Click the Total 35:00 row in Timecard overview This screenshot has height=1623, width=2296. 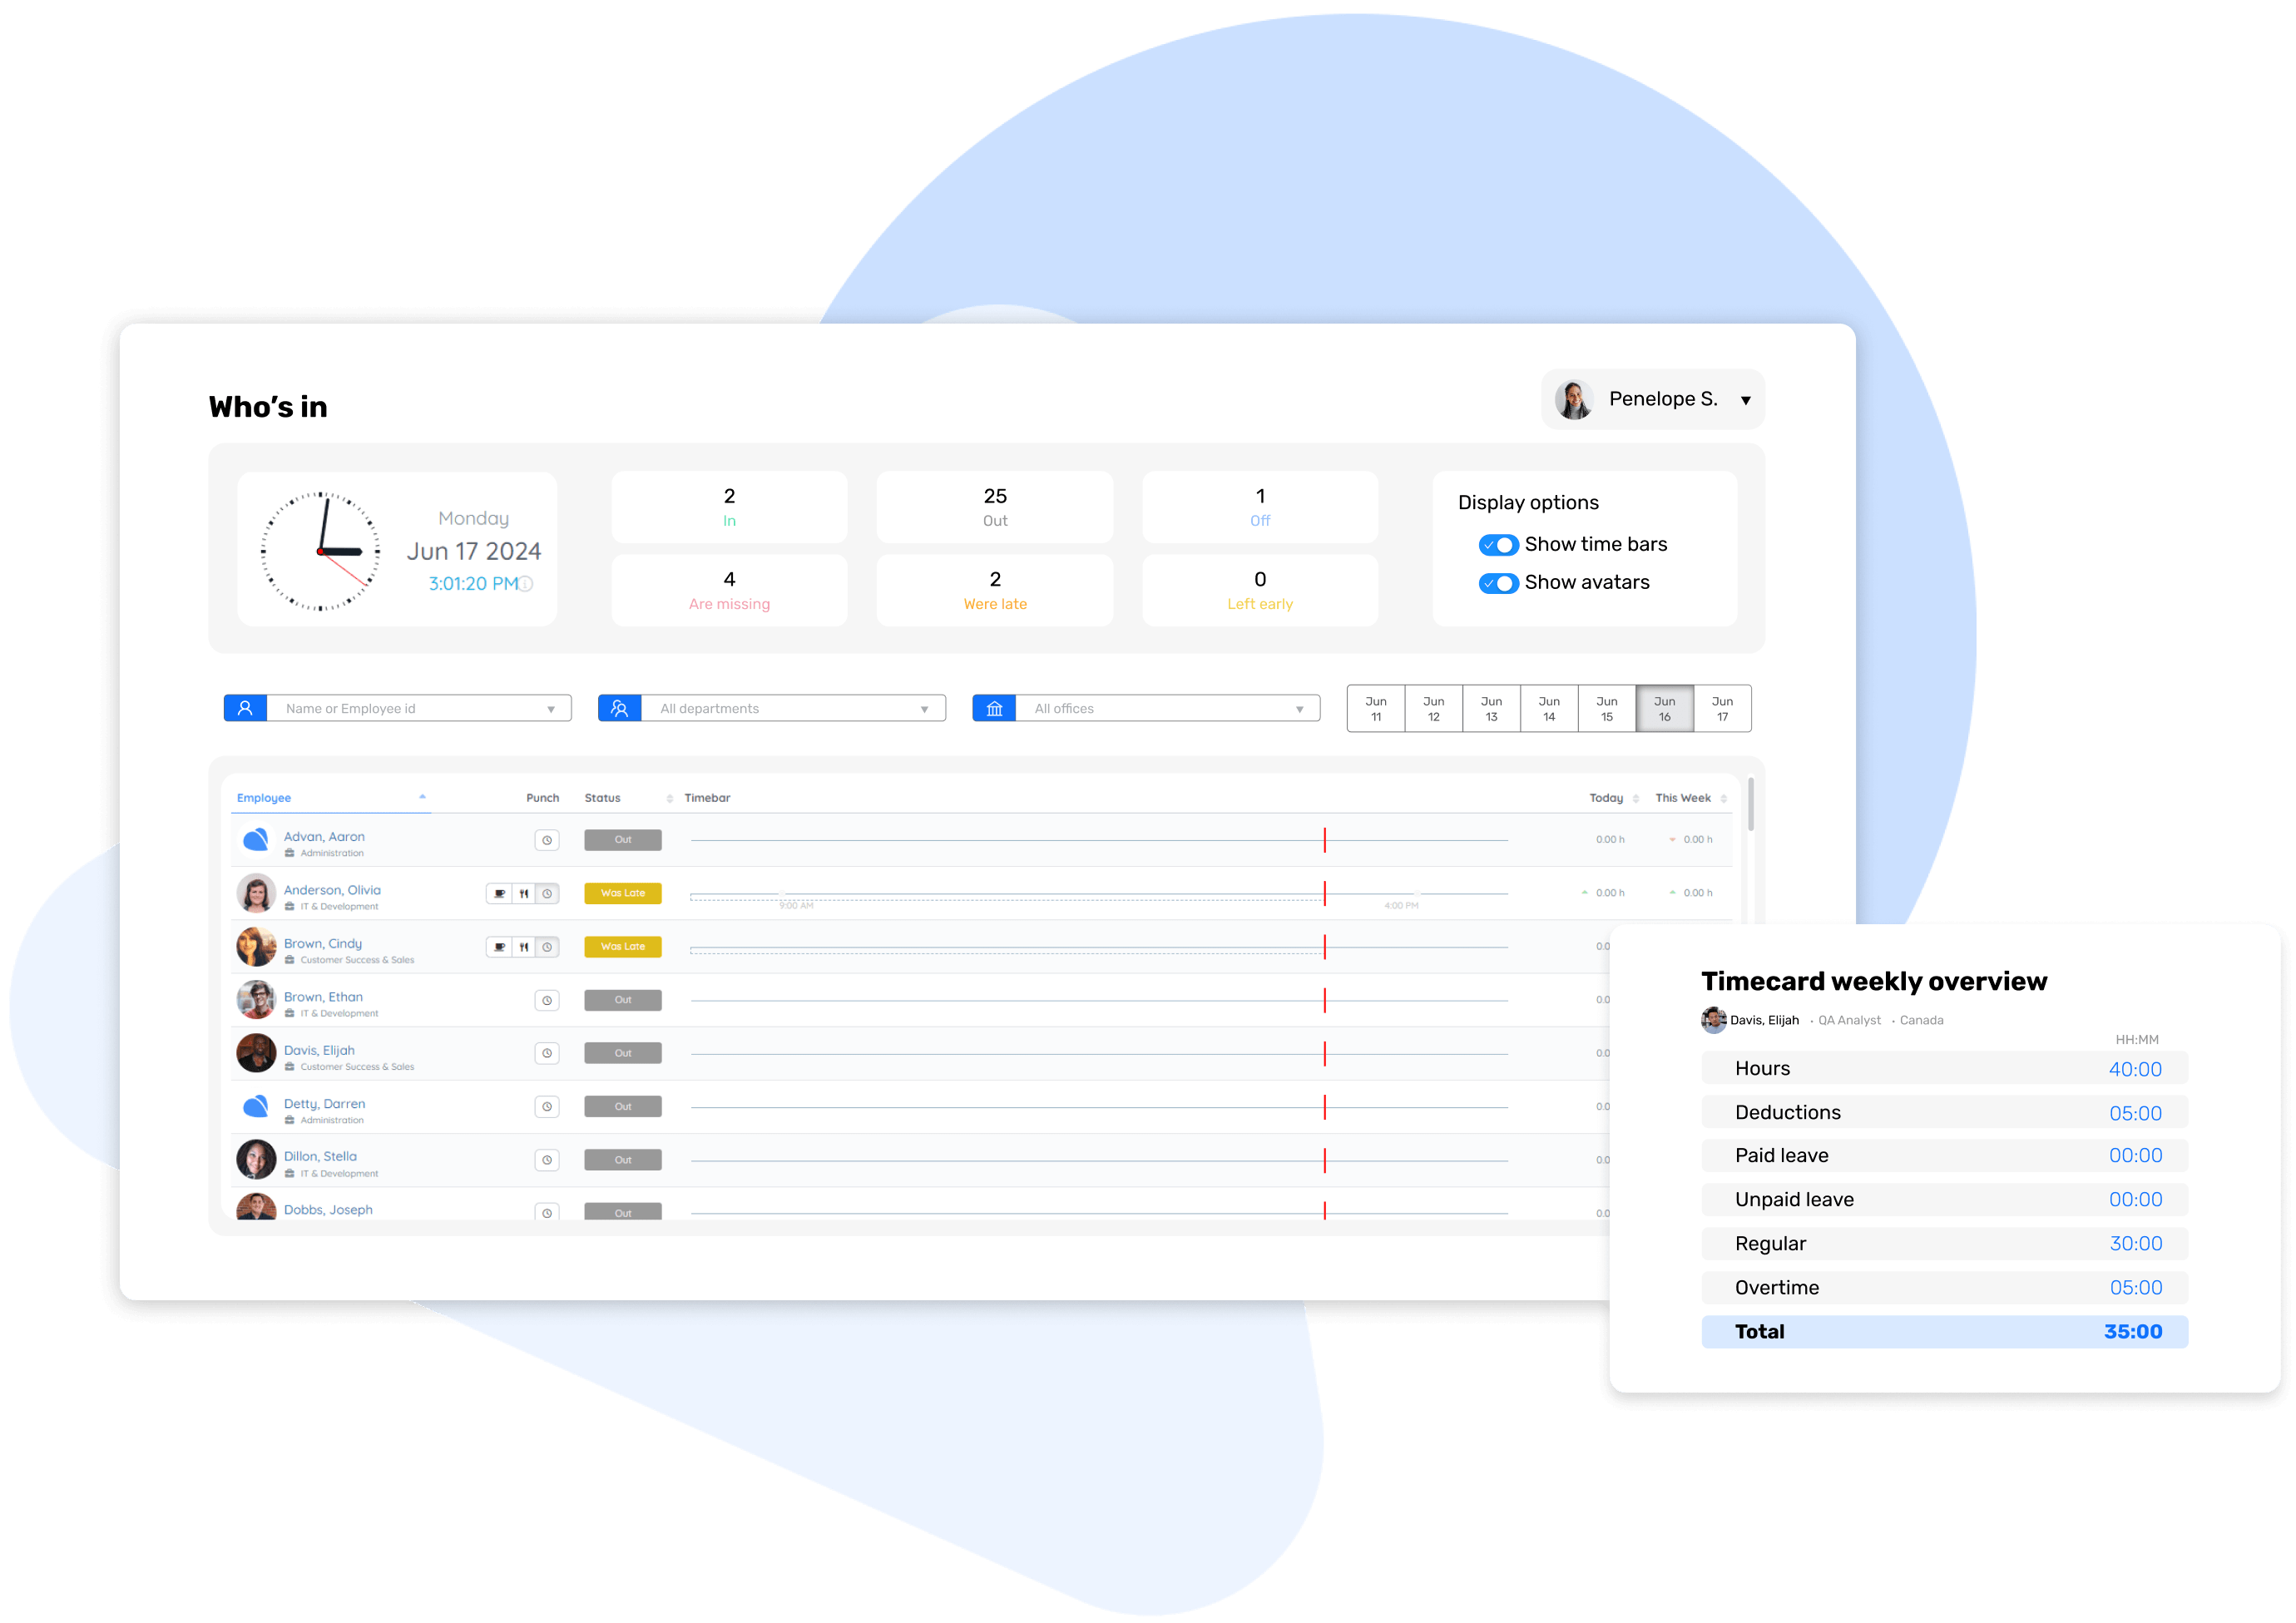(1945, 1332)
